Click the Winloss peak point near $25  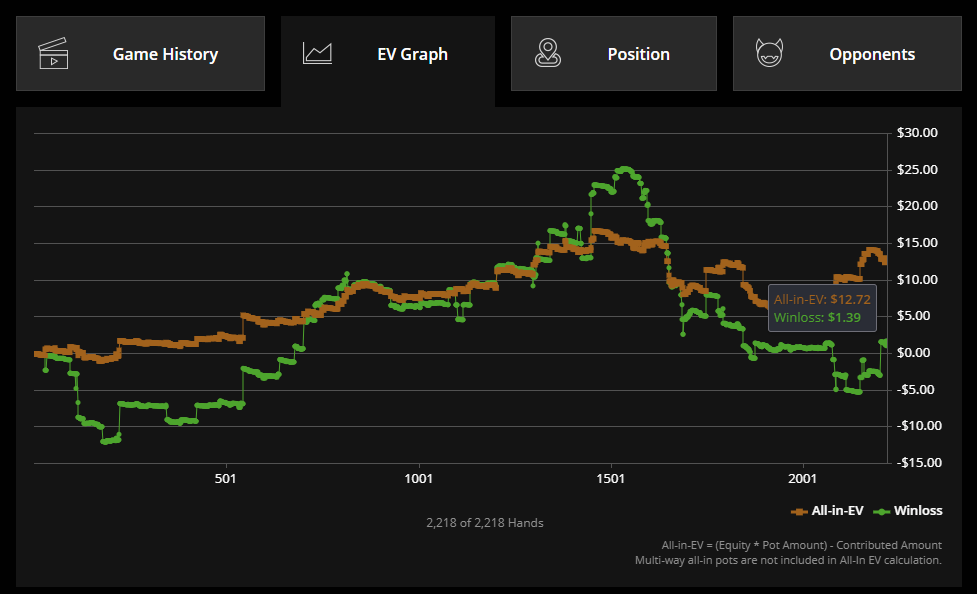pyautogui.click(x=624, y=170)
